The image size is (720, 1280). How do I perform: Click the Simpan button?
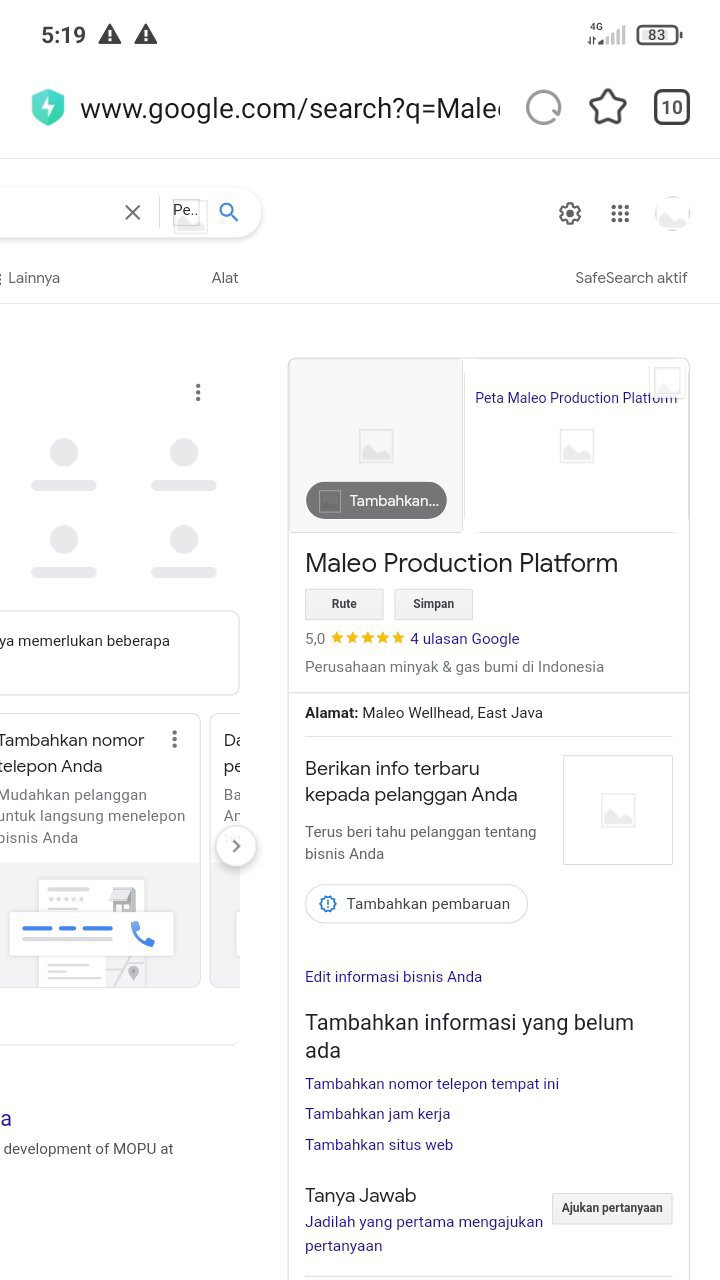coord(433,604)
